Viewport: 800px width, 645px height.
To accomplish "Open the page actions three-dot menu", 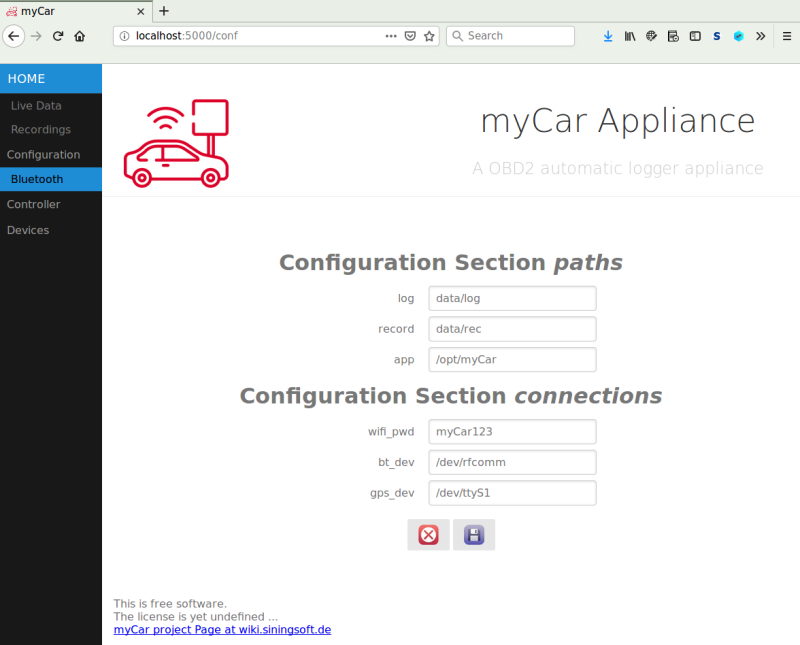I will [390, 36].
